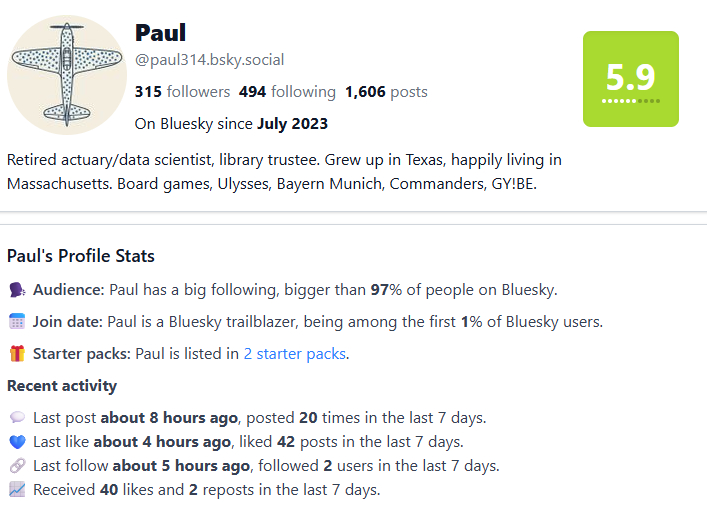Screen dimensions: 707x508
Task: Click the @paul314.bsky.social handle
Action: point(209,61)
